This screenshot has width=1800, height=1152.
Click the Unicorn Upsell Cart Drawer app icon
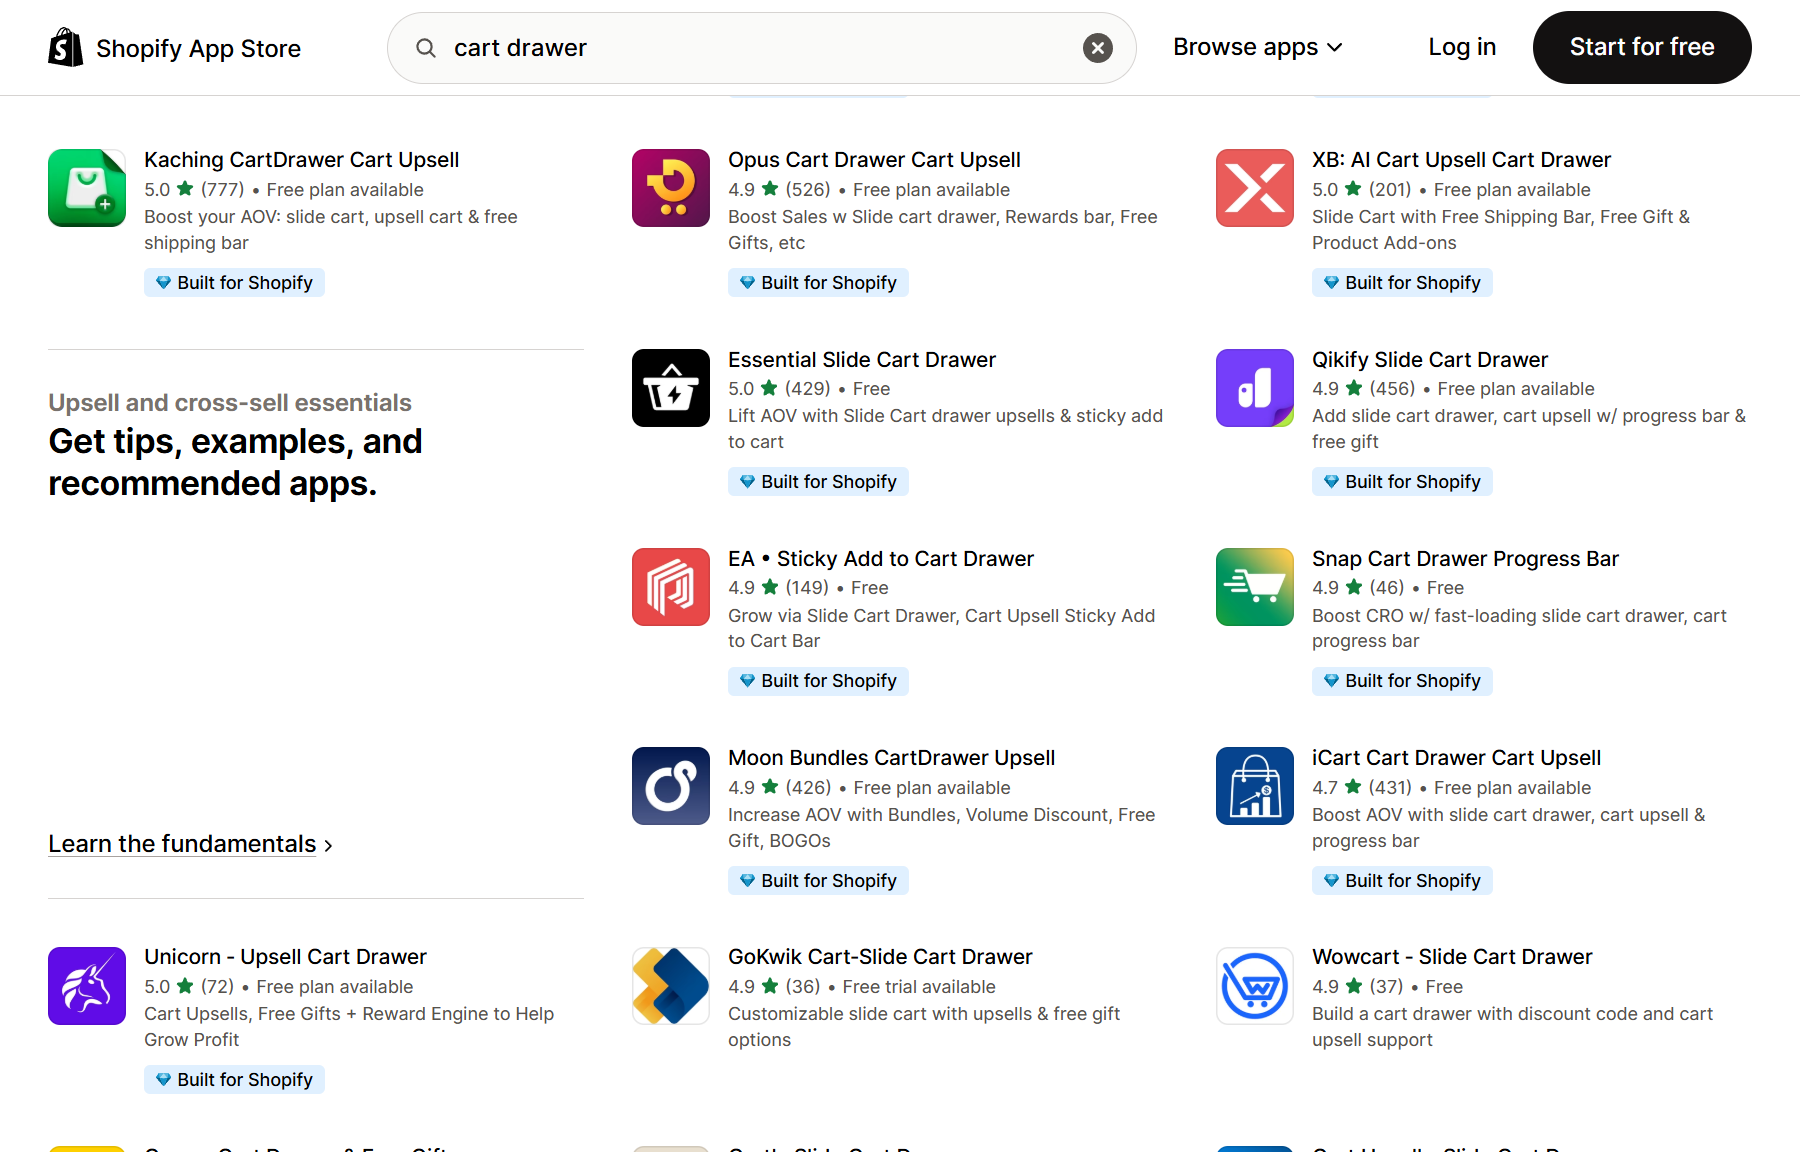[86, 986]
